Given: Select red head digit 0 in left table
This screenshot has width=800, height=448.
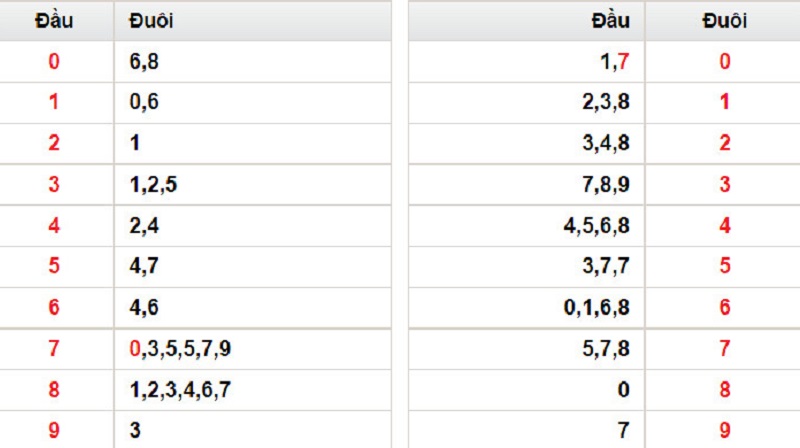Looking at the screenshot, I should click(54, 62).
